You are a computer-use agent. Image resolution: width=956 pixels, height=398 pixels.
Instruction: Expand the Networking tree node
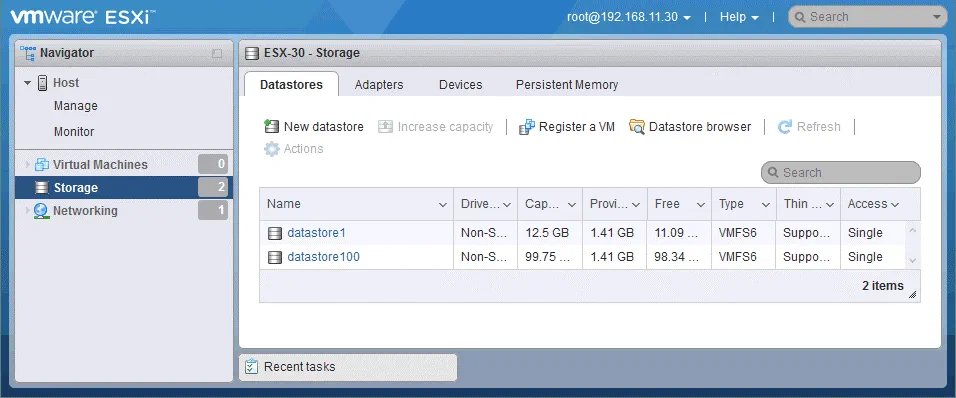tap(27, 211)
